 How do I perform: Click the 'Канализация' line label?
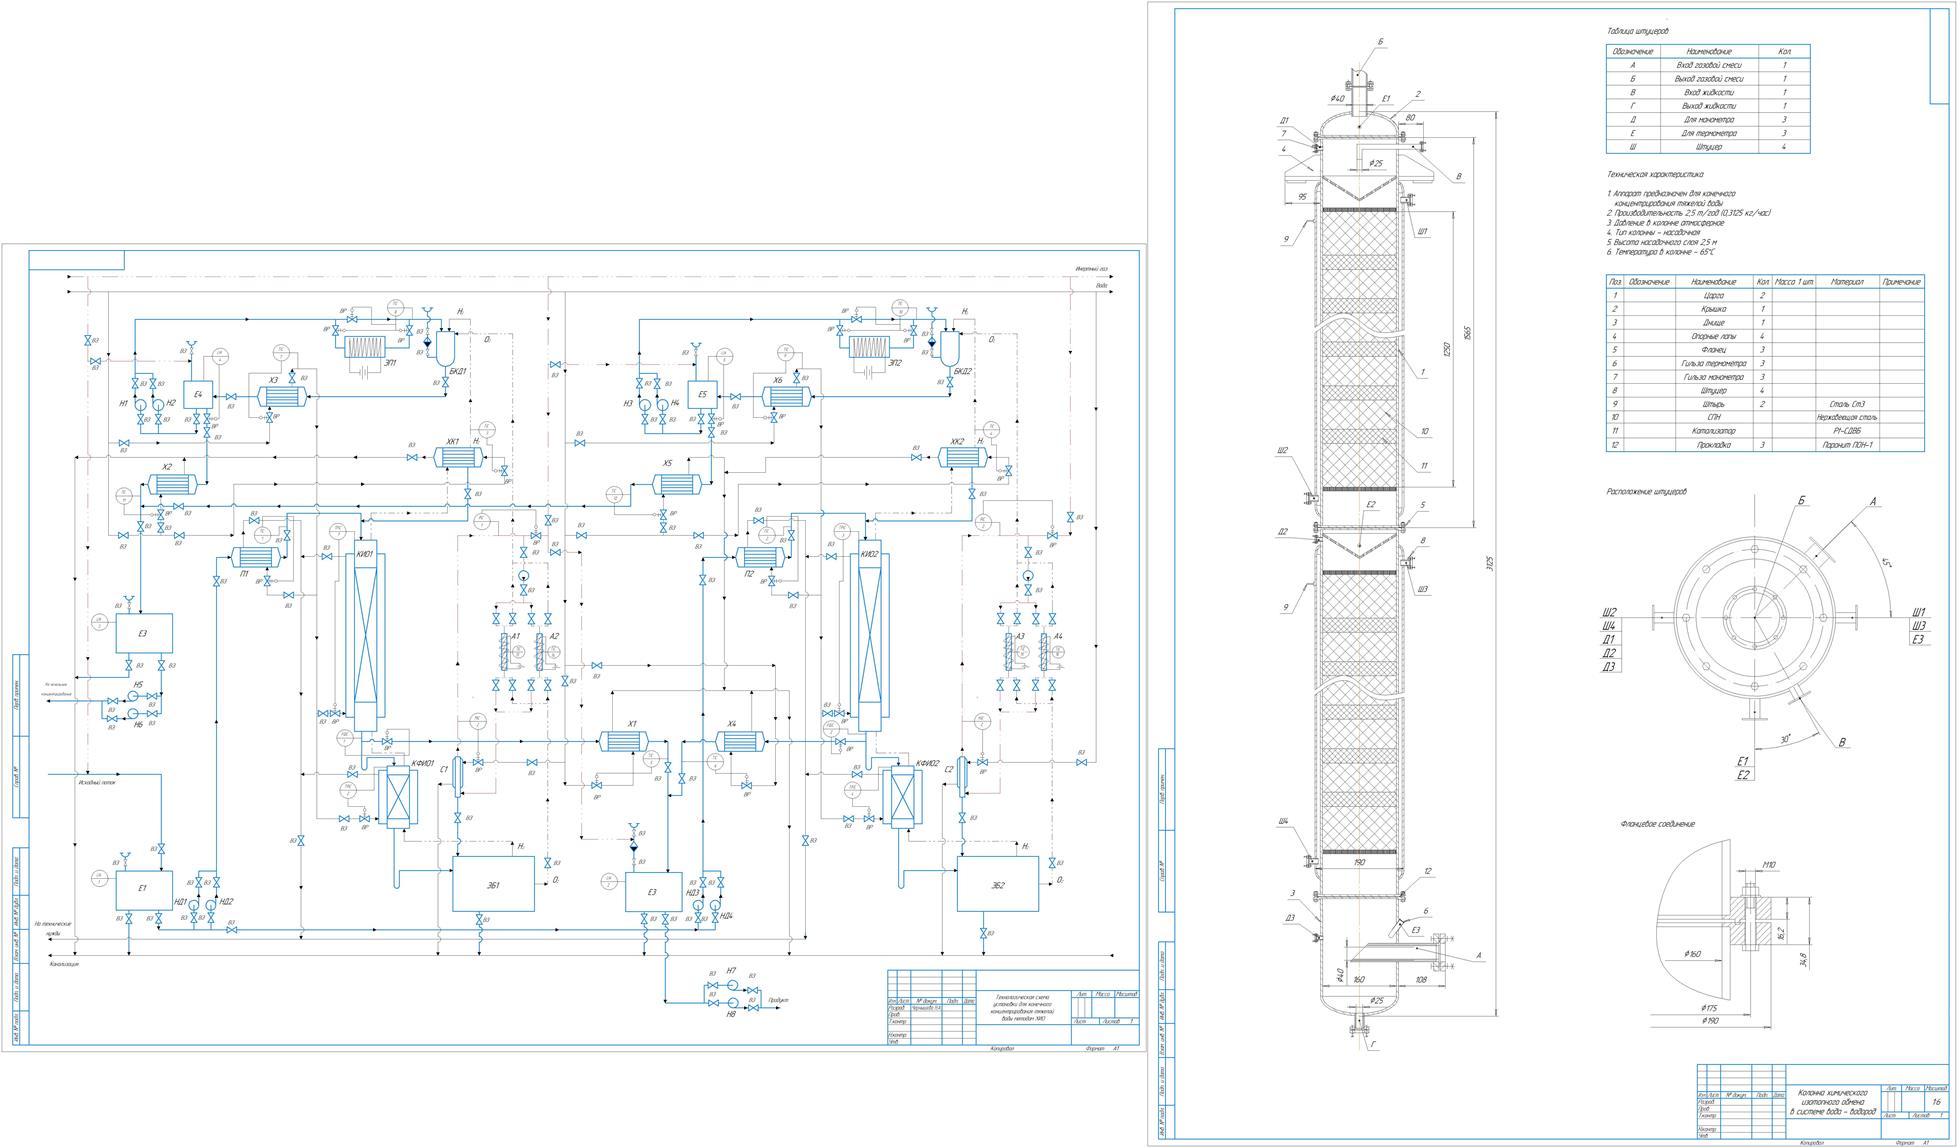click(x=64, y=964)
